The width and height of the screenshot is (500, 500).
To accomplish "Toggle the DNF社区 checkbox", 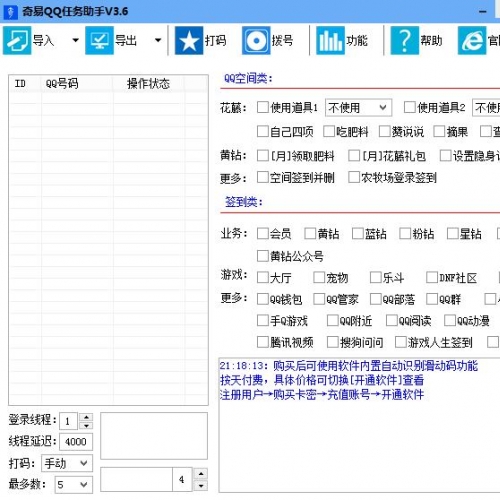I will 432,277.
